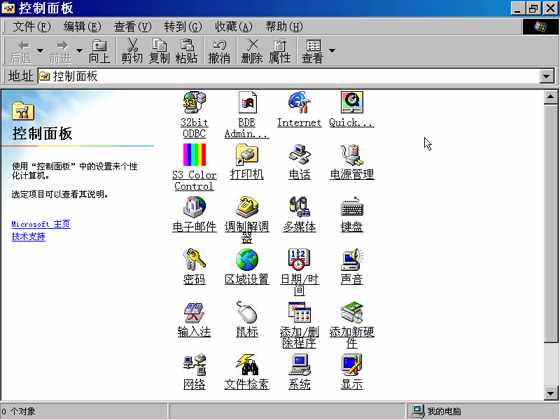Expand the back button history arrow
This screenshot has height=420, width=560.
click(40, 50)
